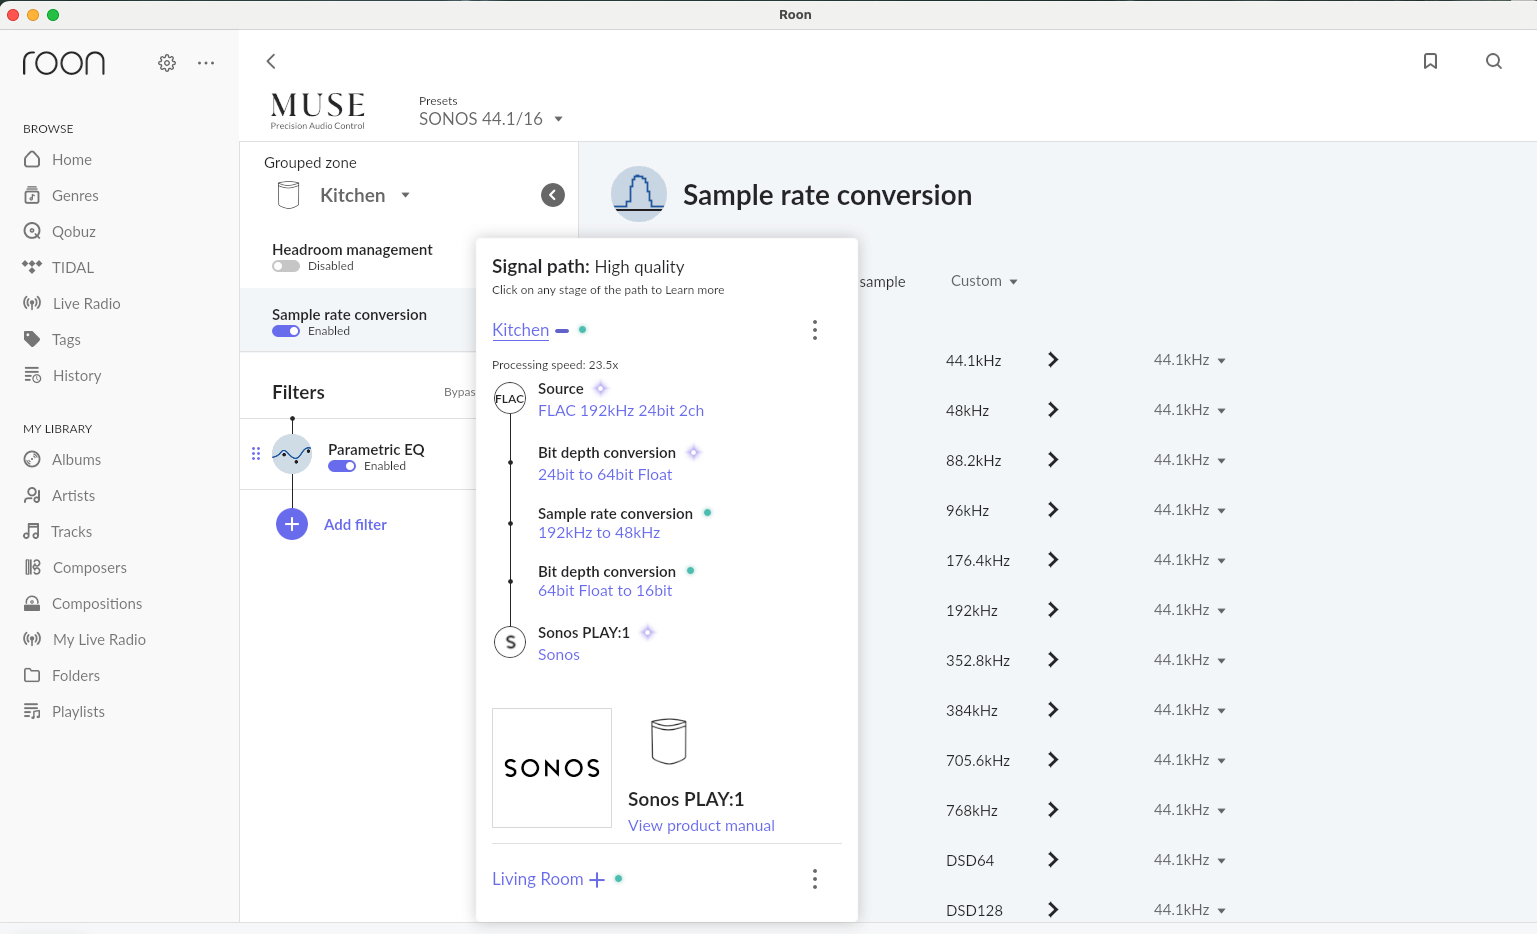Click the arrow in the 352.8kHz row
Viewport: 1537px width, 934px height.
(x=1053, y=660)
